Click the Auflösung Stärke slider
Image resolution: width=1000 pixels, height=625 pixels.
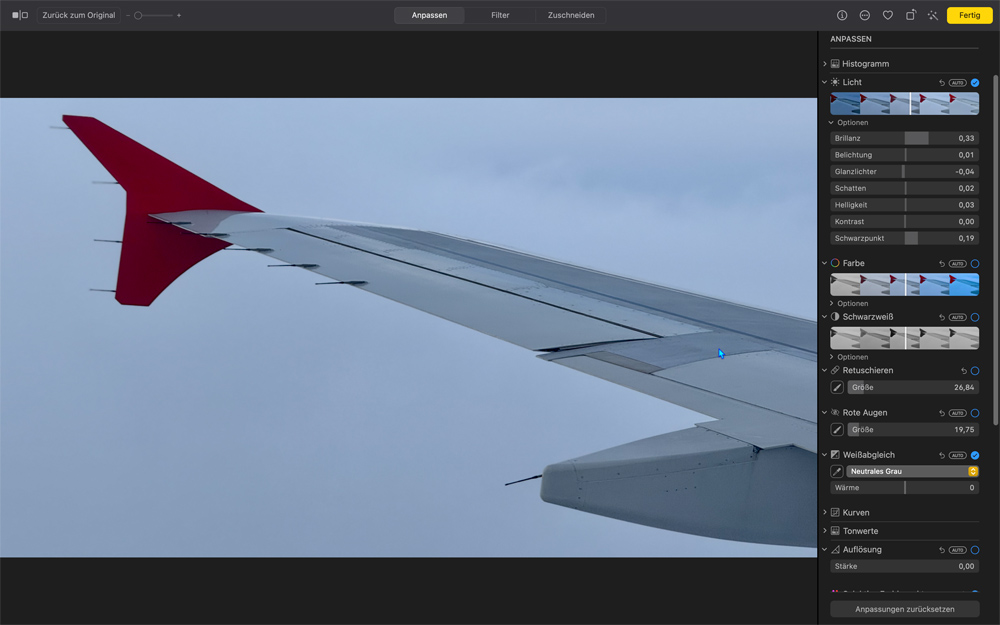tap(904, 566)
